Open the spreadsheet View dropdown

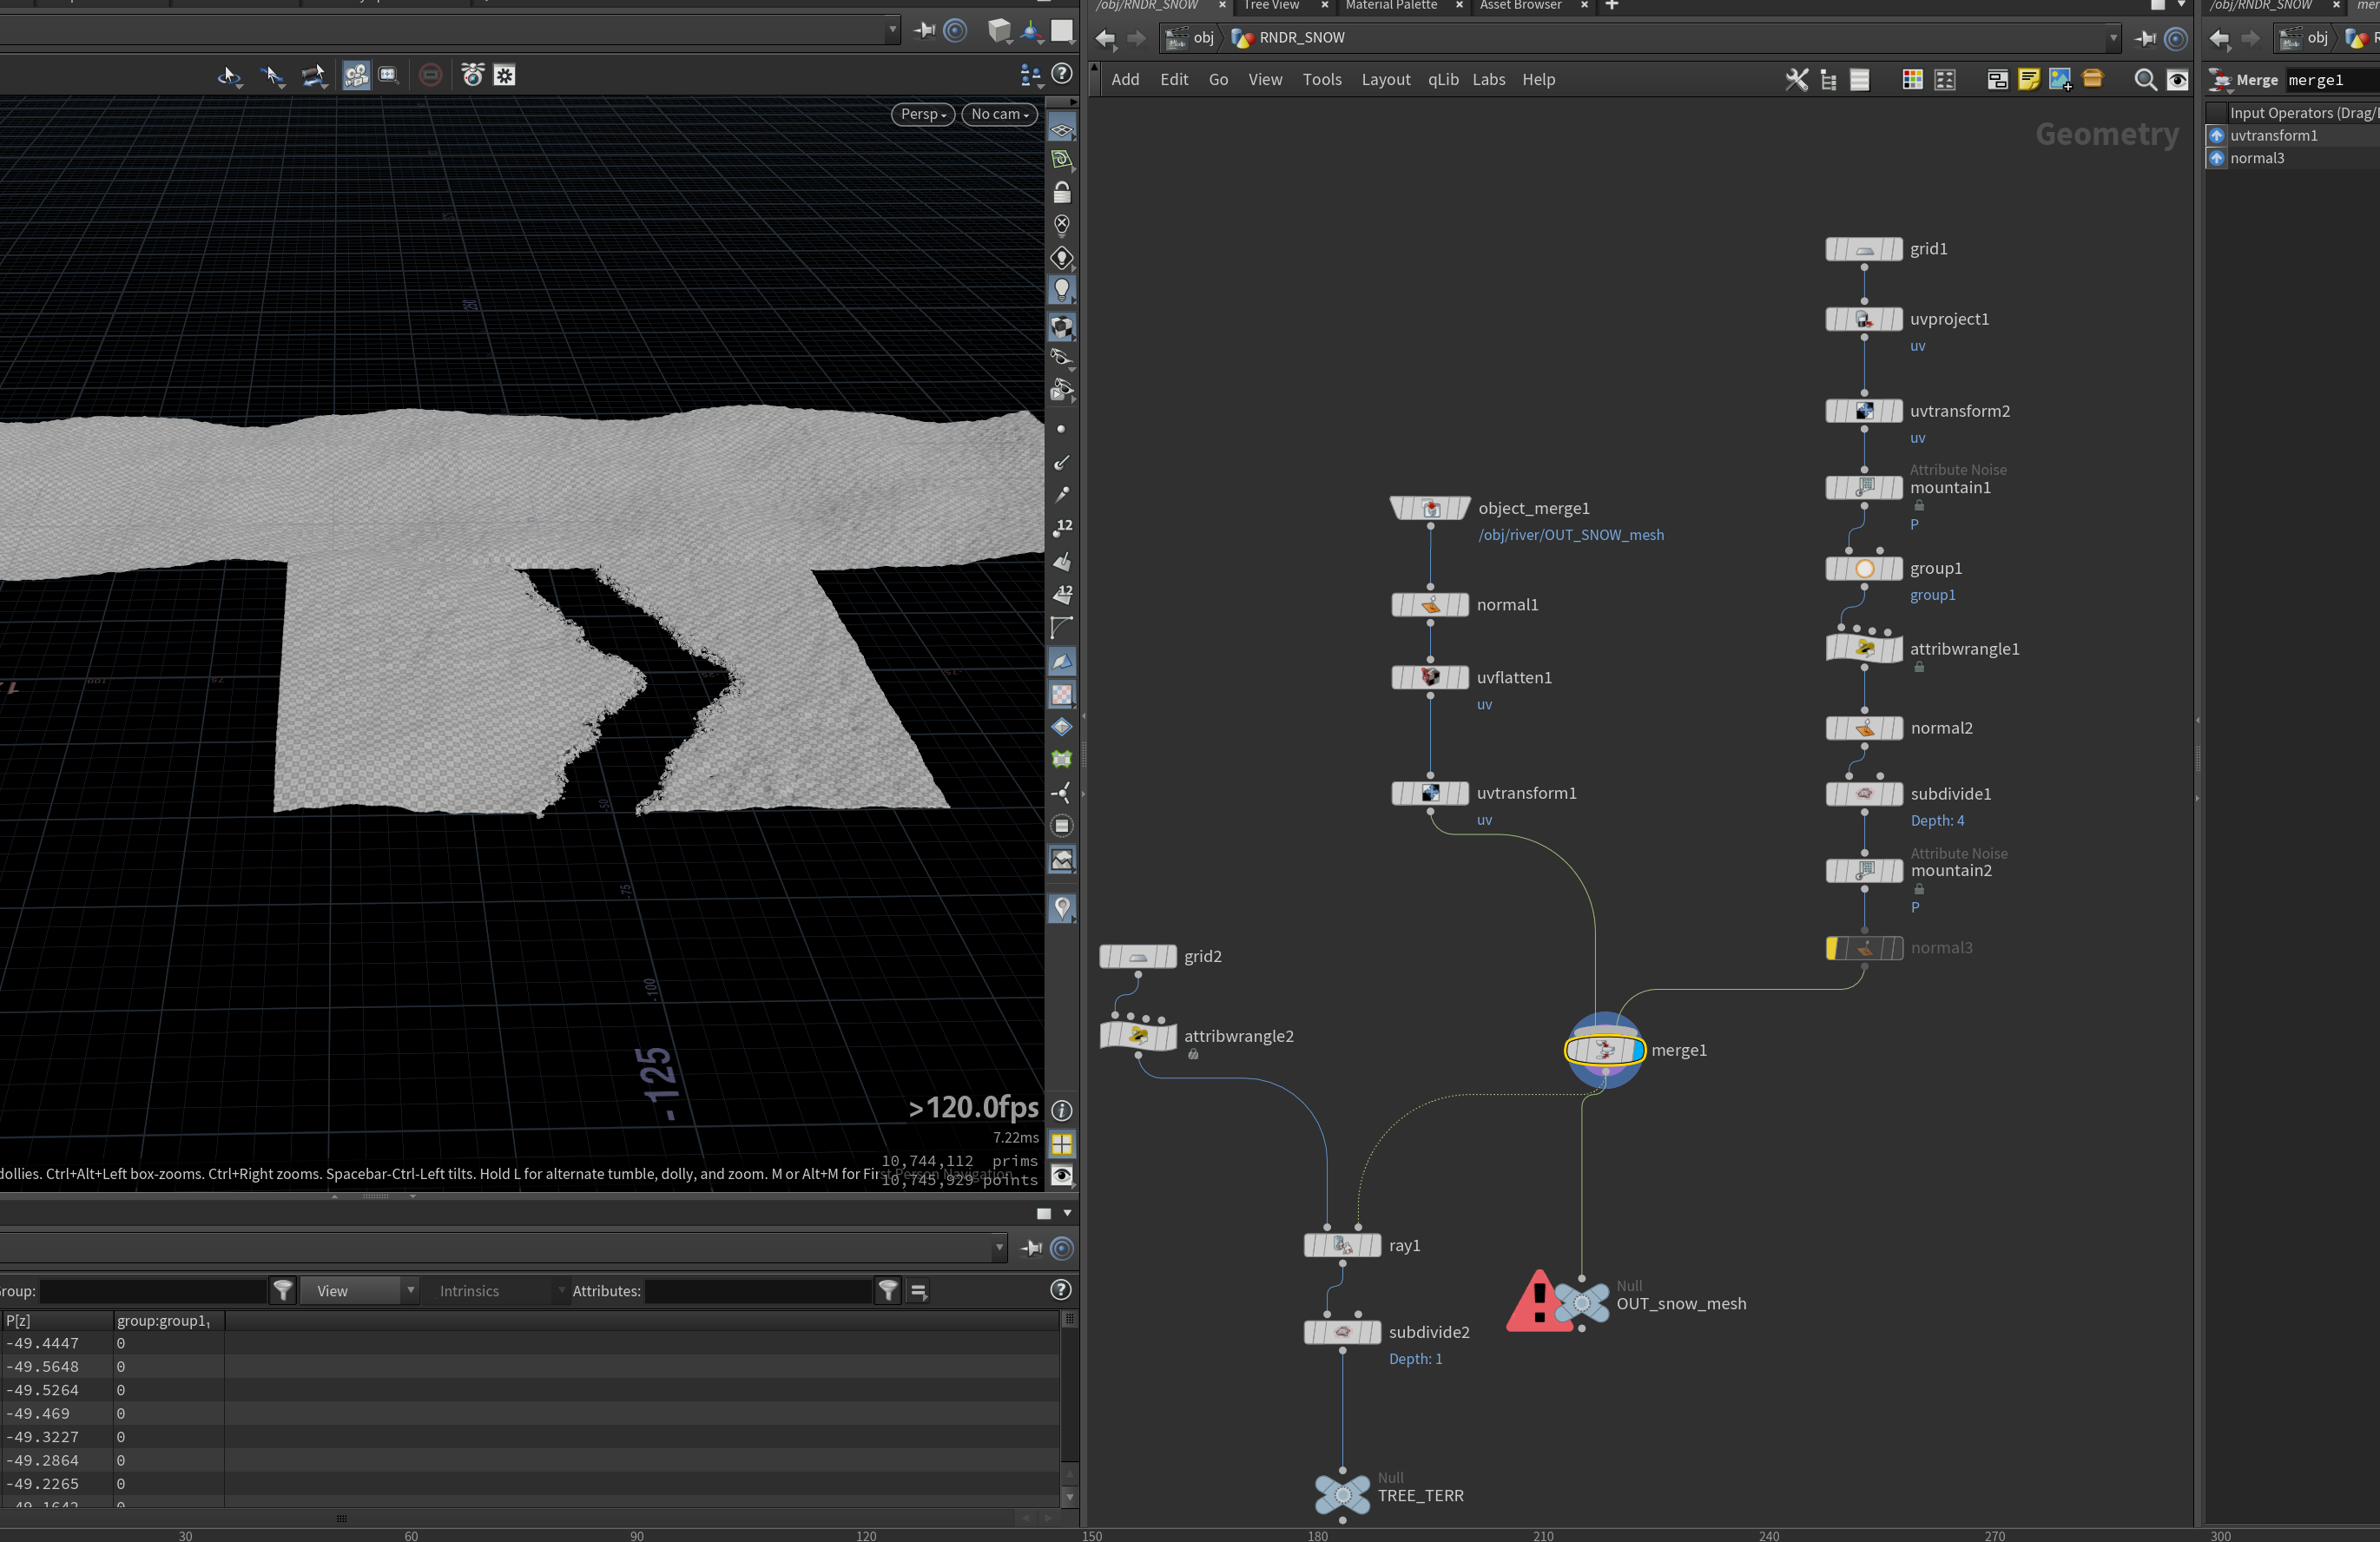(x=360, y=1291)
